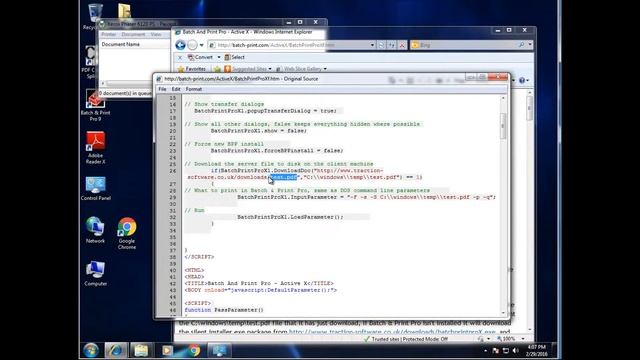Click the Help question mark icon in IE
640x360 pixels.
coord(522,80)
